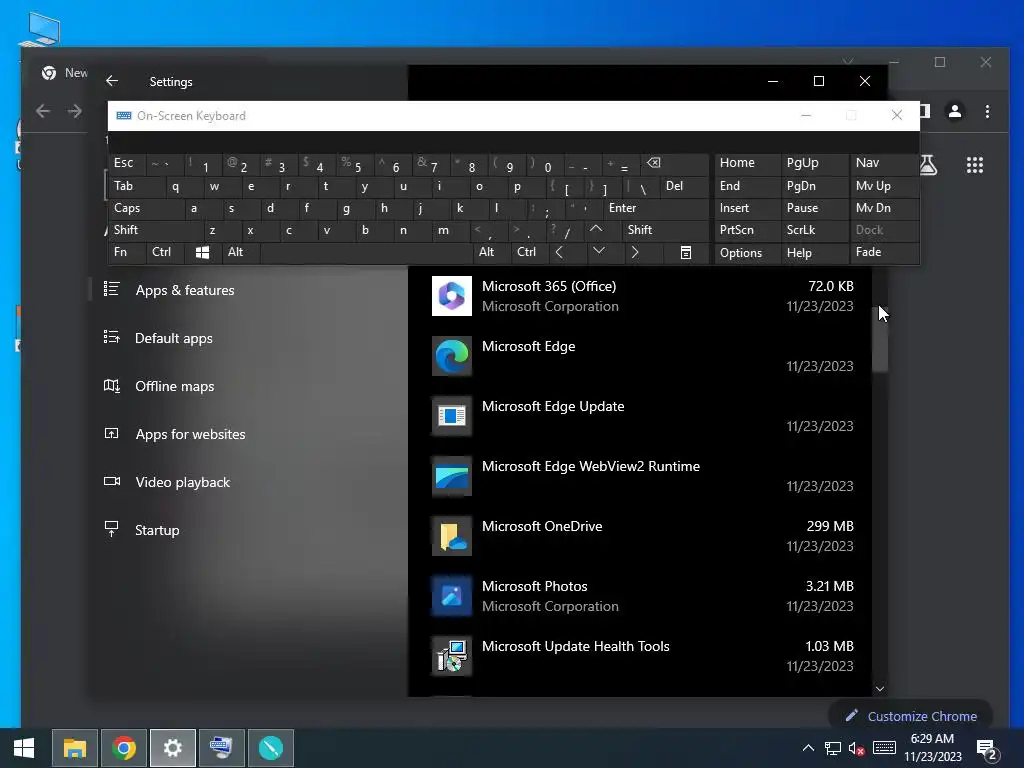Click the space bar on On-Screen Keyboard
Viewport: 1024px width, 768px height.
tap(366, 253)
